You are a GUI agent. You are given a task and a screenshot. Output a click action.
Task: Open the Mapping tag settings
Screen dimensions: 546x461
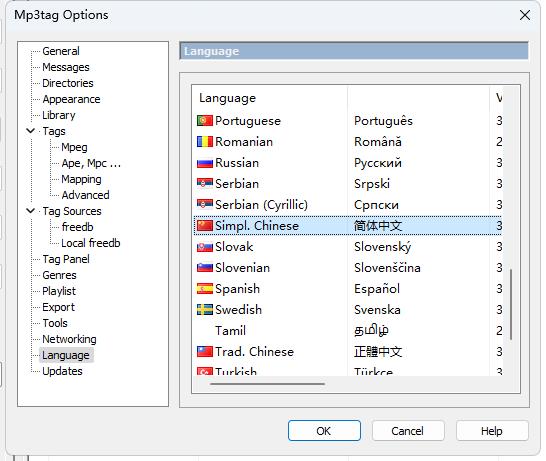[x=81, y=179]
